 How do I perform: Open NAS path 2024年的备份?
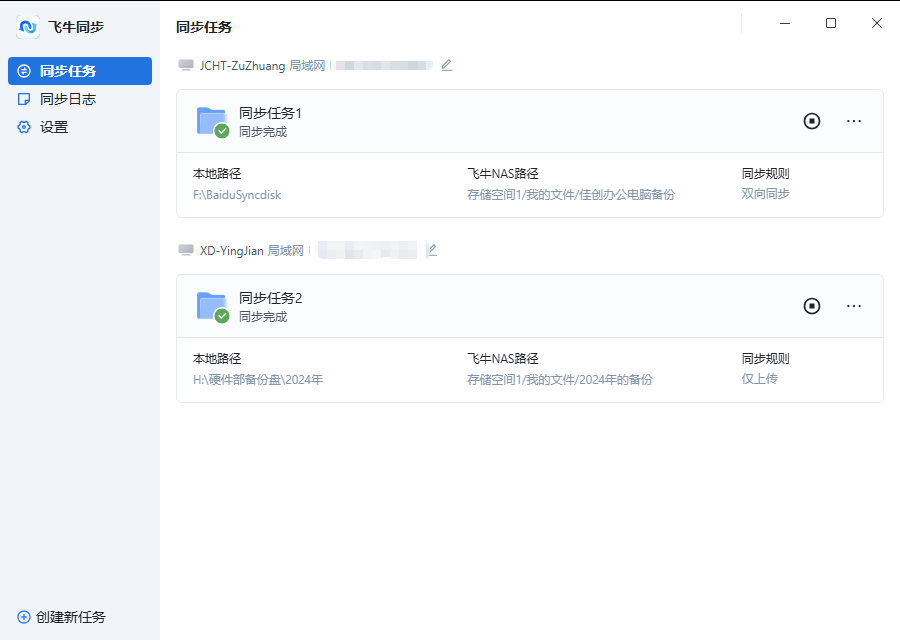point(560,380)
